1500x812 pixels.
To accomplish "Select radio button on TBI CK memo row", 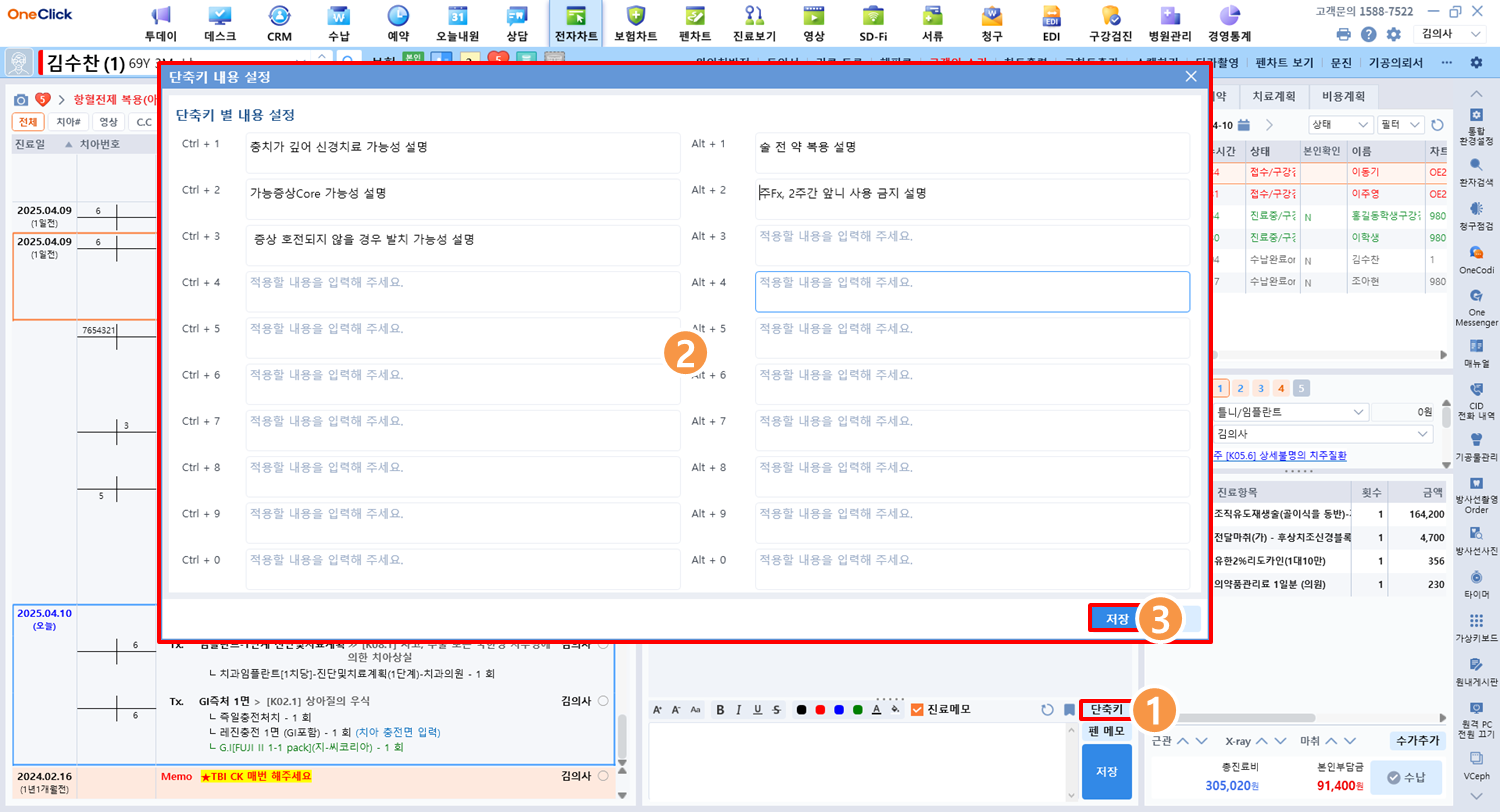I will (x=603, y=776).
